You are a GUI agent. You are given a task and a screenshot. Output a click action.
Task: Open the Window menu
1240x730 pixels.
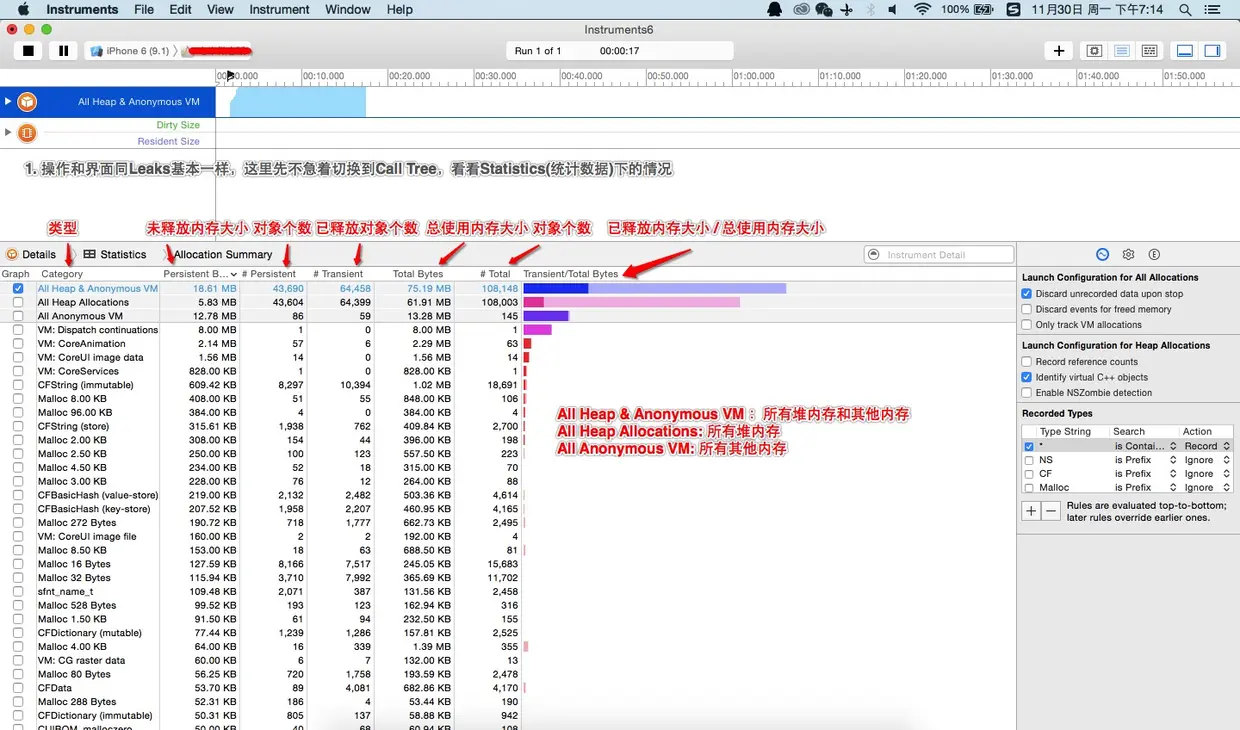[348, 9]
